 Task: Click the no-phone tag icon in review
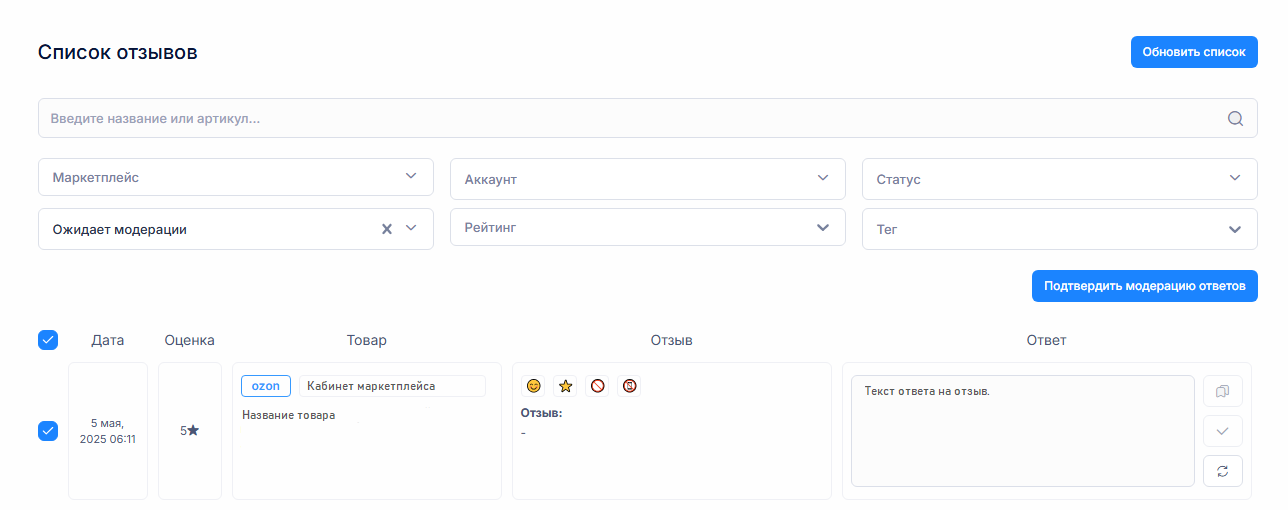coord(629,386)
